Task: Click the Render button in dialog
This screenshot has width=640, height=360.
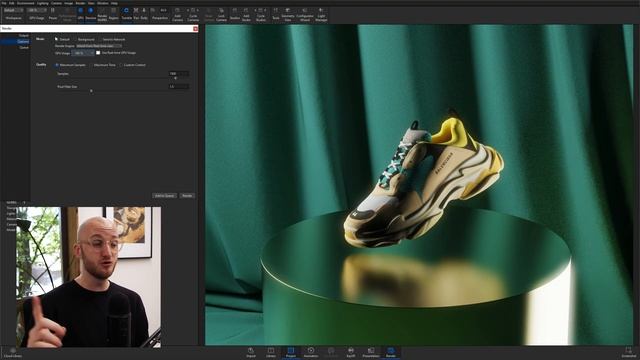Action: [187, 196]
